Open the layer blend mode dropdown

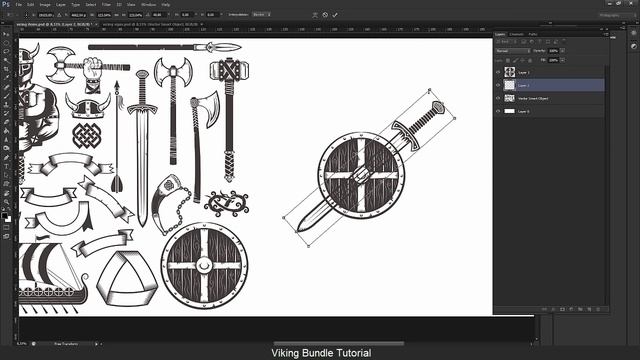coord(513,51)
